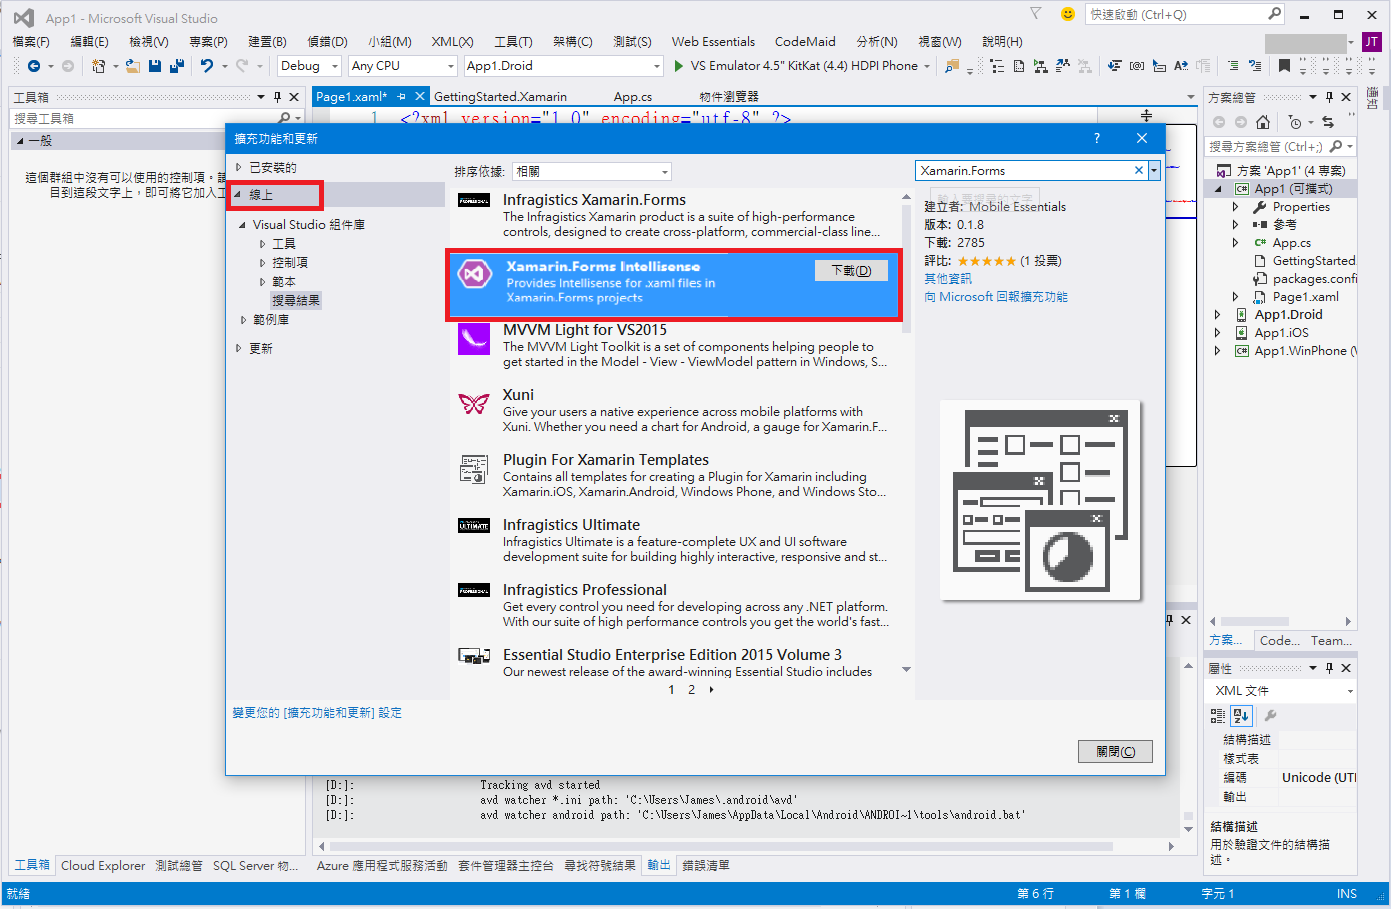Select Search Results tree item
The image size is (1391, 909).
point(296,300)
